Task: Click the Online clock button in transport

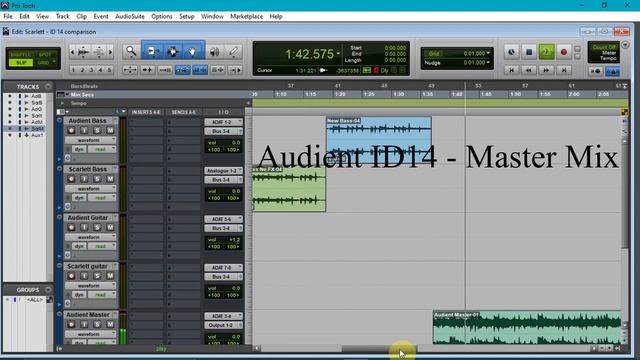Action: 511,52
